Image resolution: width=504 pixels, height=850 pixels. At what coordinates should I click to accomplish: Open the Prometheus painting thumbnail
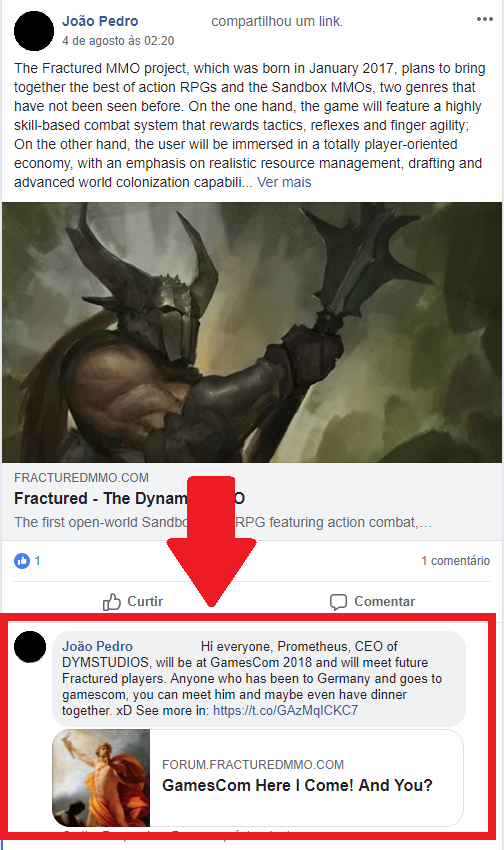101,778
